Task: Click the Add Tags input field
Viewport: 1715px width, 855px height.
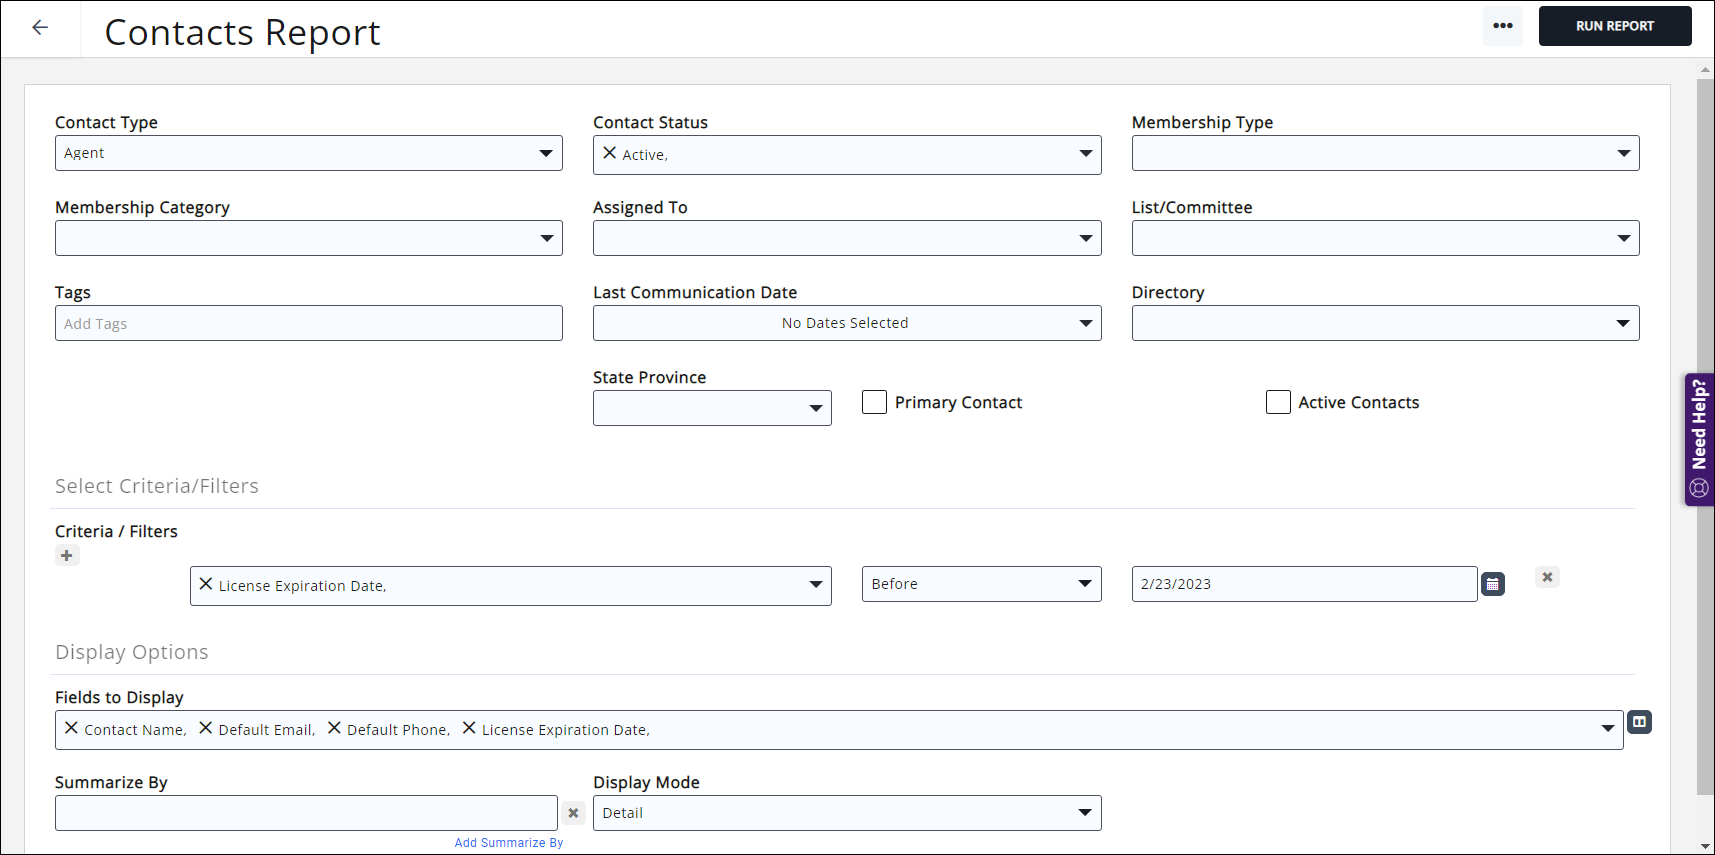Action: [x=308, y=323]
